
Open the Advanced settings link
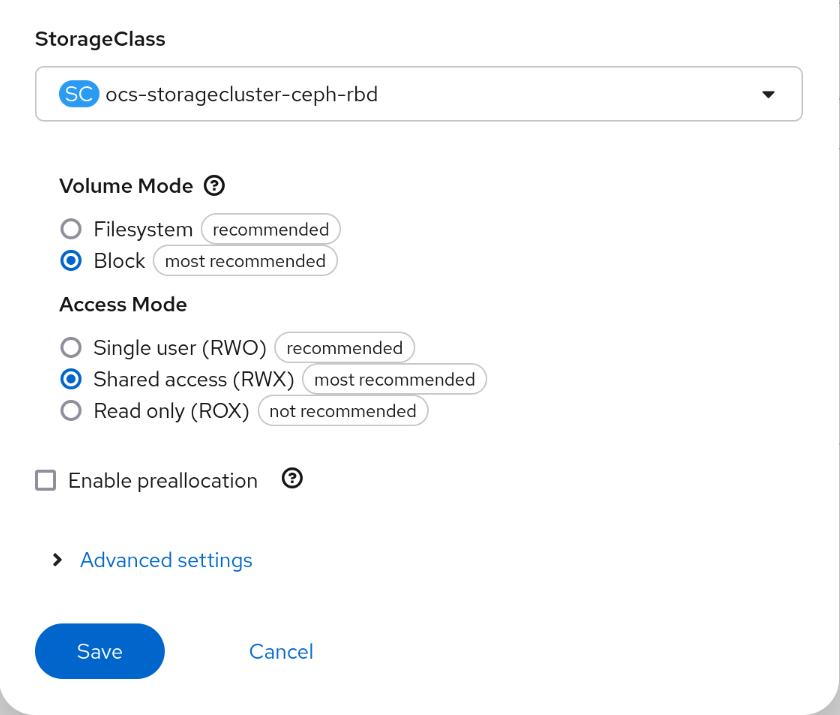click(x=166, y=560)
